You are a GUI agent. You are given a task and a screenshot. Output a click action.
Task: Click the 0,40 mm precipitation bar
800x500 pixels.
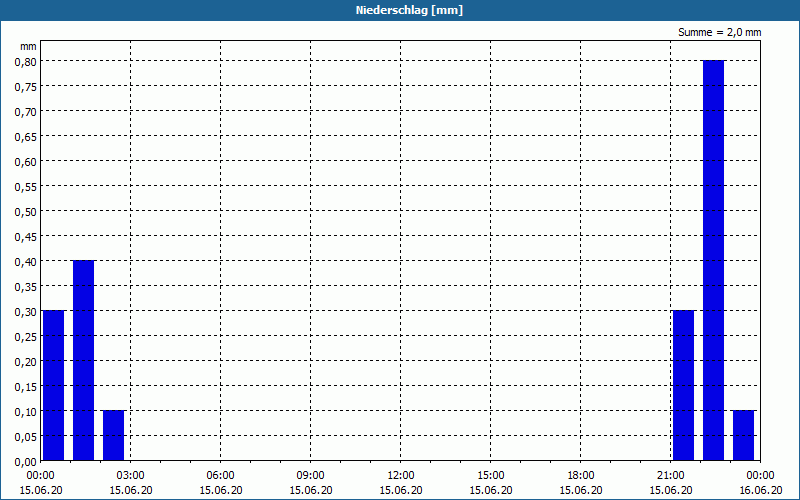point(84,360)
